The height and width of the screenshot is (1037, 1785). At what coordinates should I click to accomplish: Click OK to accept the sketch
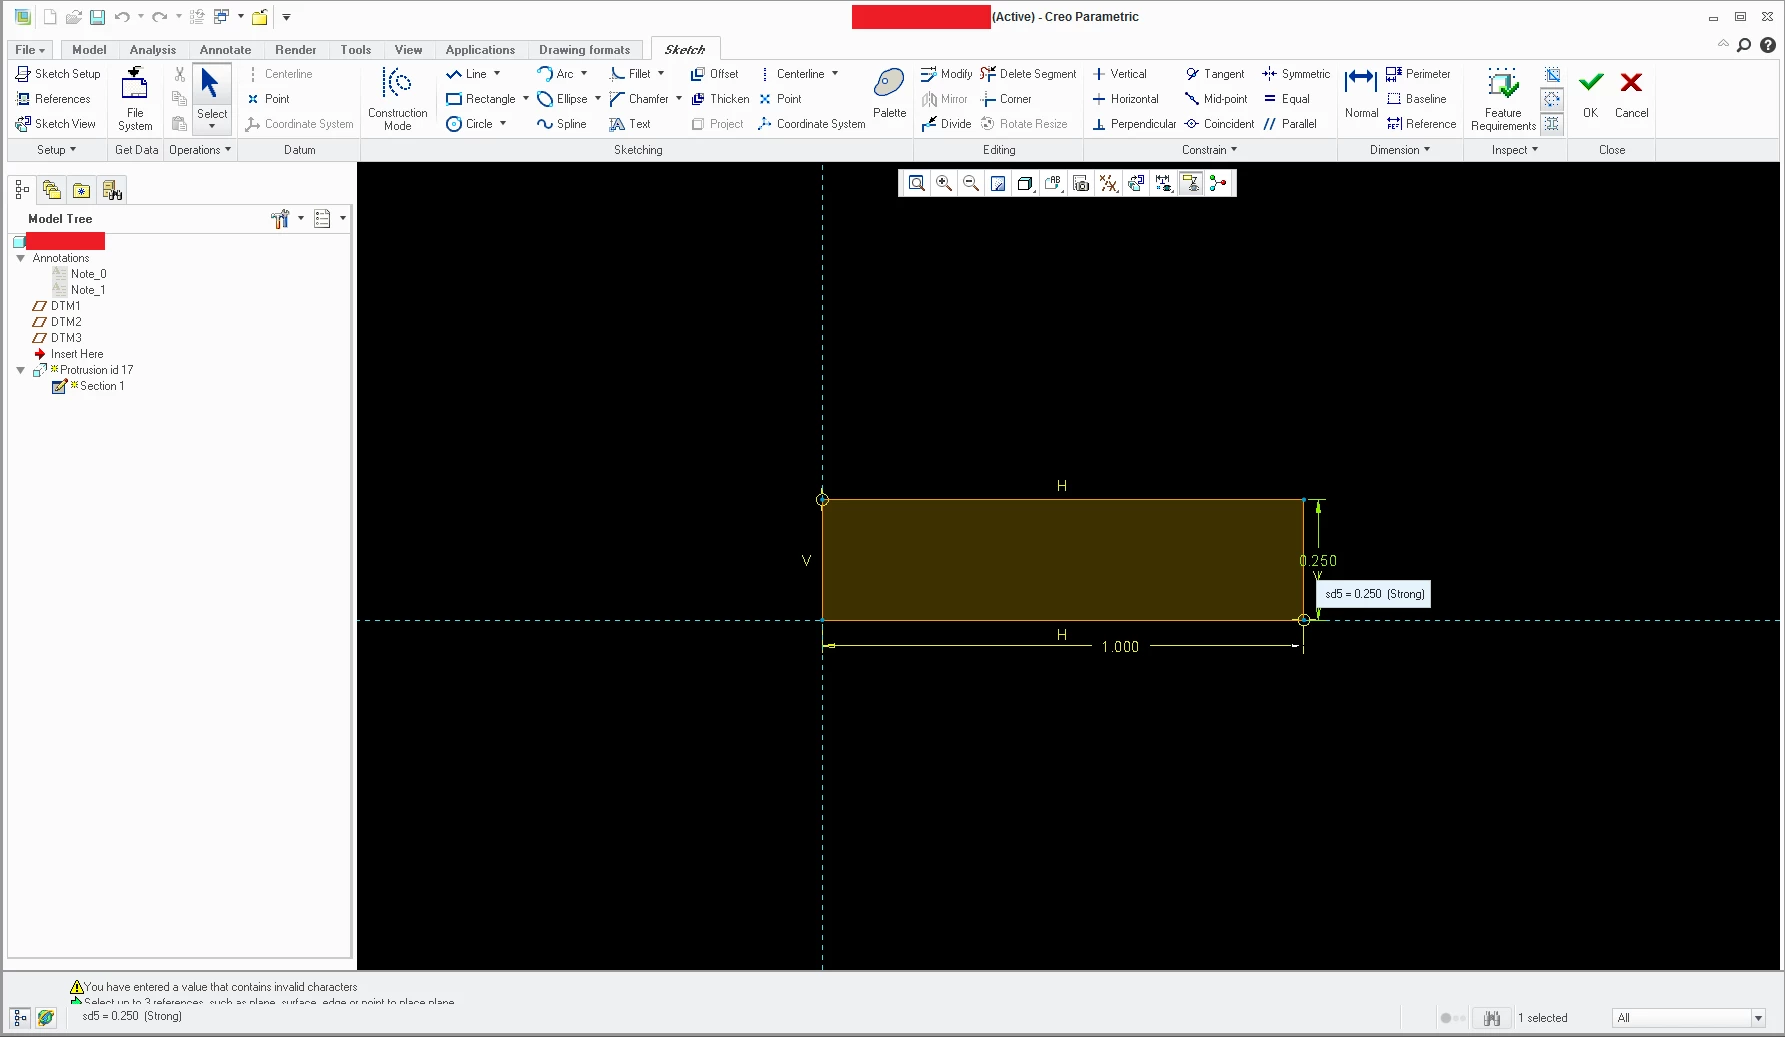[x=1590, y=94]
